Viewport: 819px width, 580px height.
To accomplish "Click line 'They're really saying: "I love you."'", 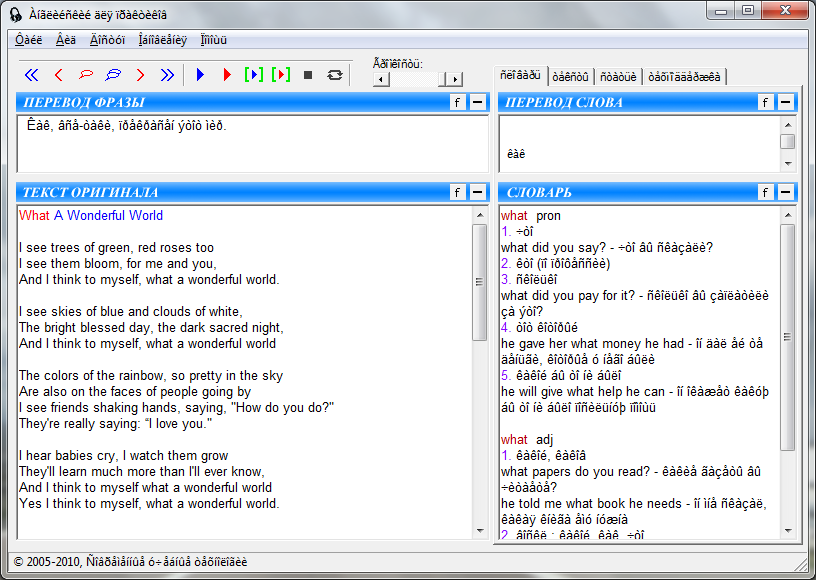I will (x=115, y=424).
